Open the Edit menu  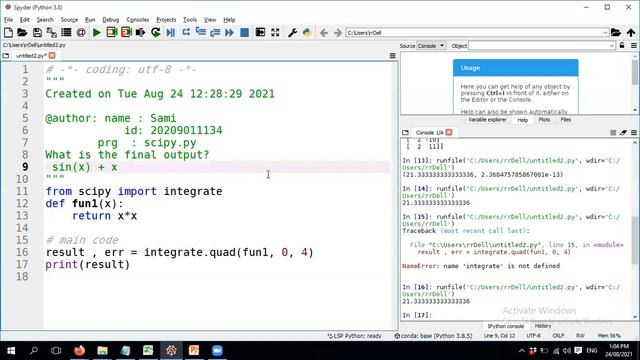pos(24,20)
